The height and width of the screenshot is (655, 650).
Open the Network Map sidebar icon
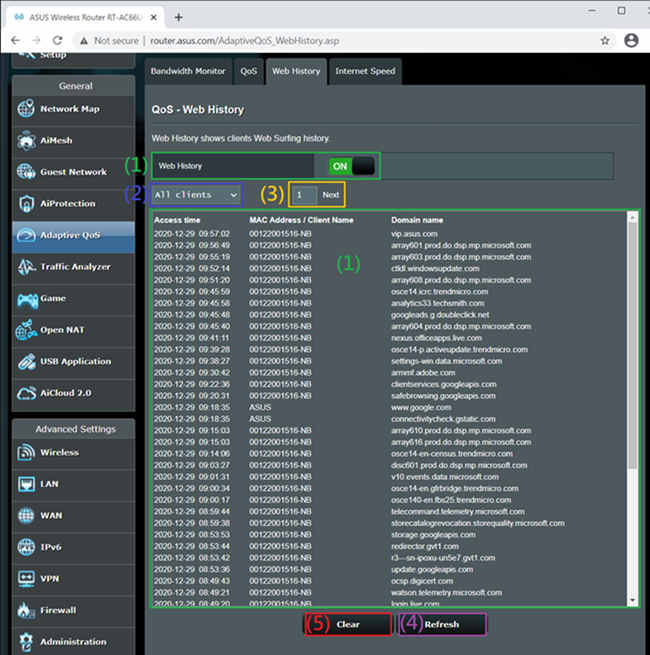(26, 109)
